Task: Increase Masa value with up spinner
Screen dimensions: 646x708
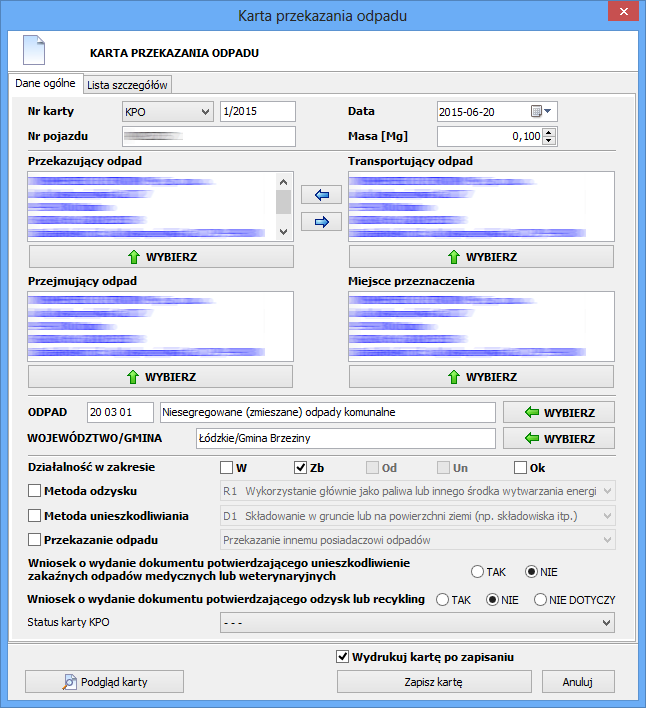Action: pyautogui.click(x=549, y=132)
